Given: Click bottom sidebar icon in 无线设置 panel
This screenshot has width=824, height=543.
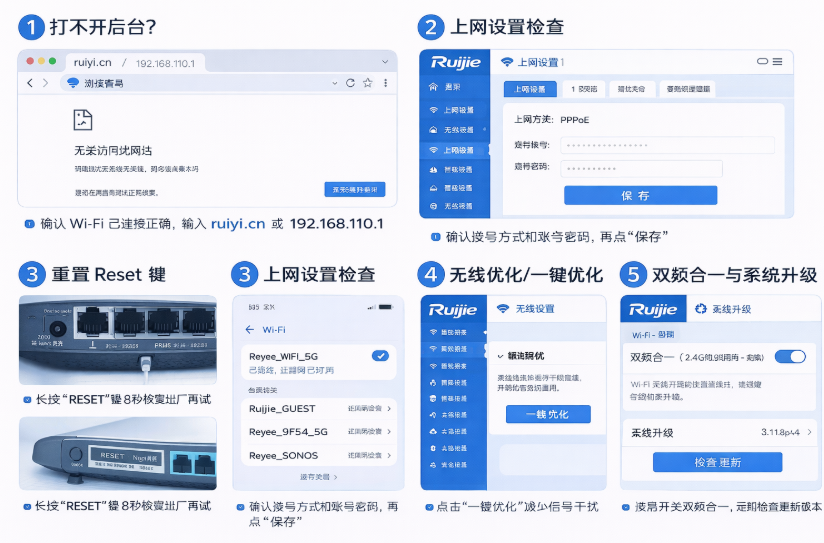Looking at the screenshot, I should pyautogui.click(x=433, y=465).
